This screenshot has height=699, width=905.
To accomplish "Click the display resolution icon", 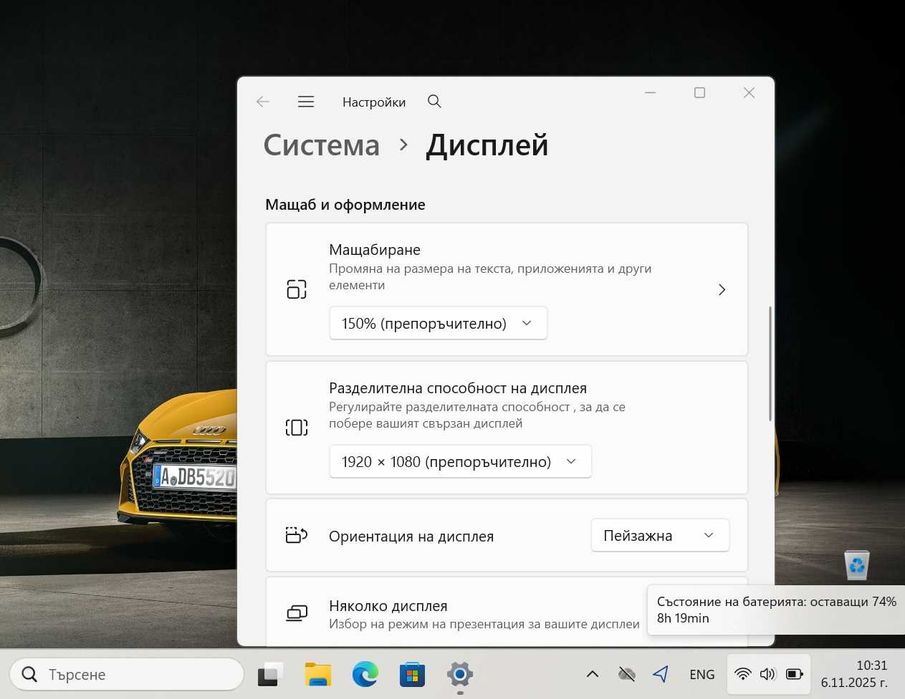I will [297, 428].
